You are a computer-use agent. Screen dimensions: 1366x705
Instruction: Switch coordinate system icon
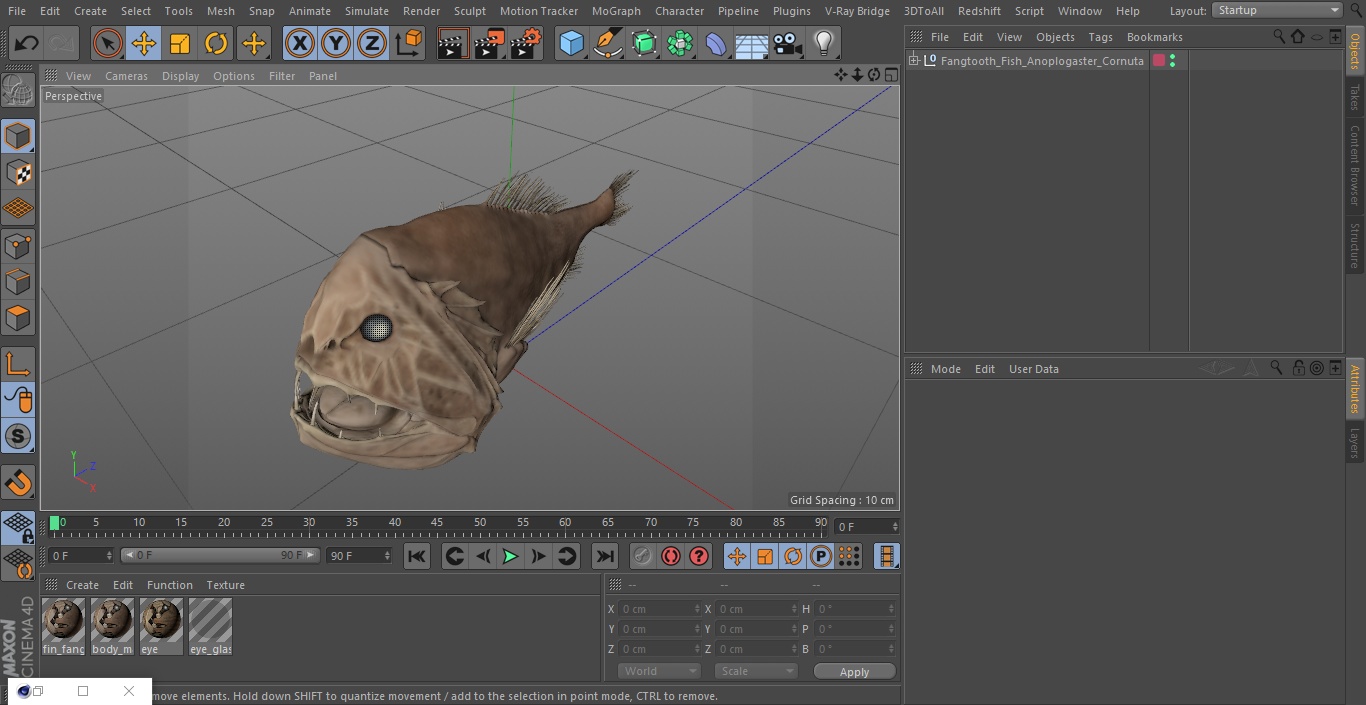409,43
